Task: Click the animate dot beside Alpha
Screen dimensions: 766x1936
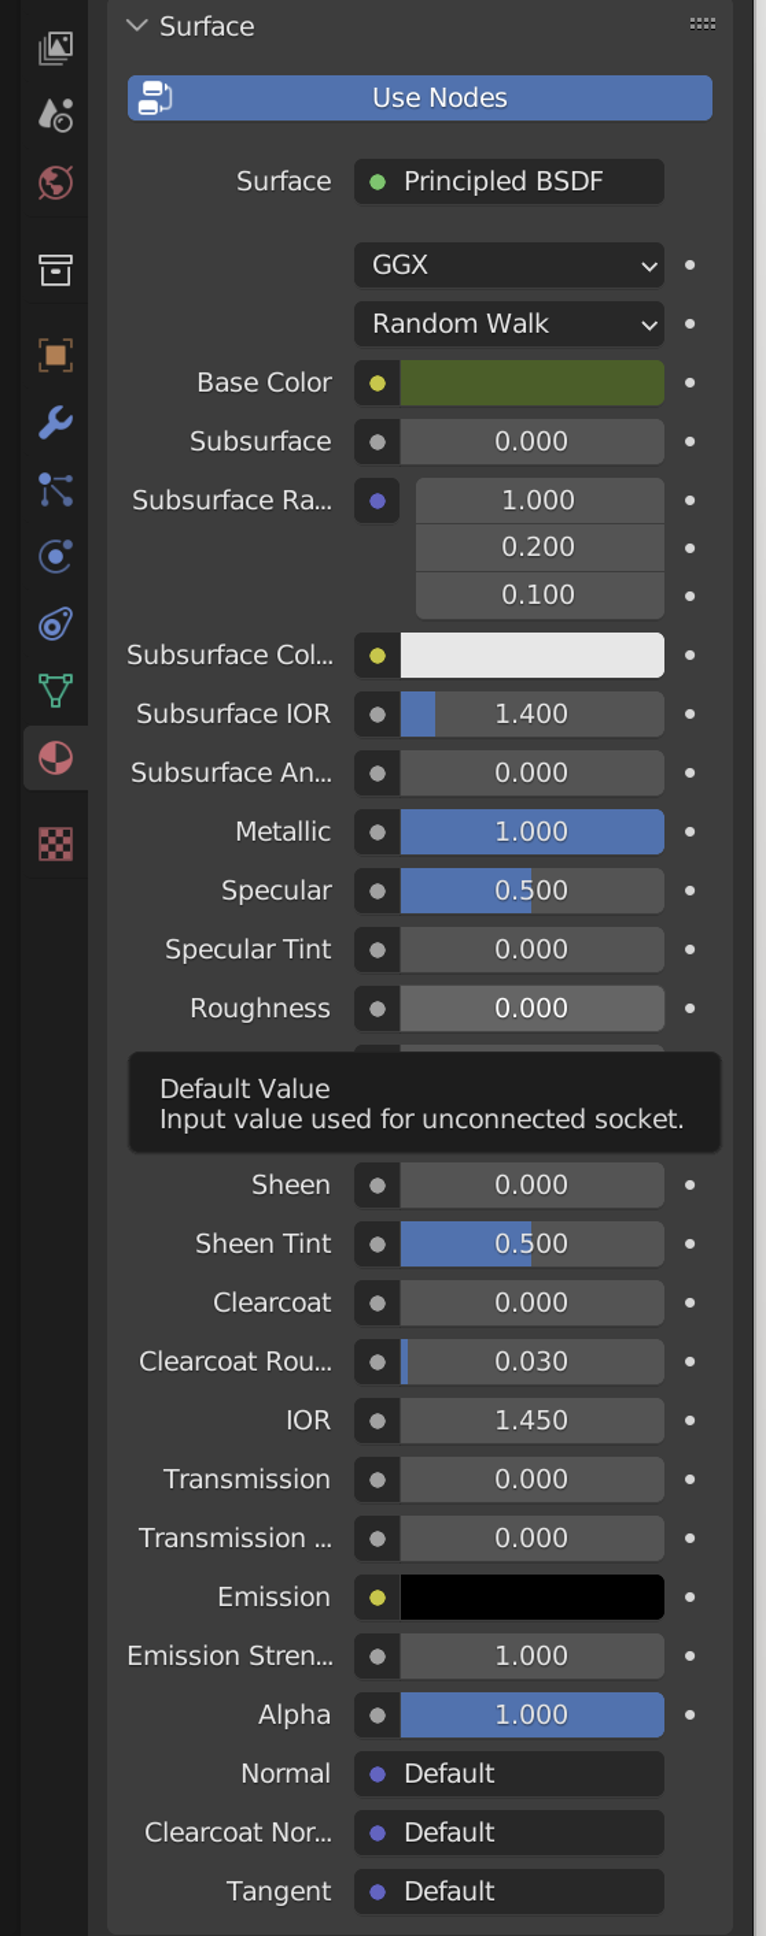Action: click(x=690, y=1715)
